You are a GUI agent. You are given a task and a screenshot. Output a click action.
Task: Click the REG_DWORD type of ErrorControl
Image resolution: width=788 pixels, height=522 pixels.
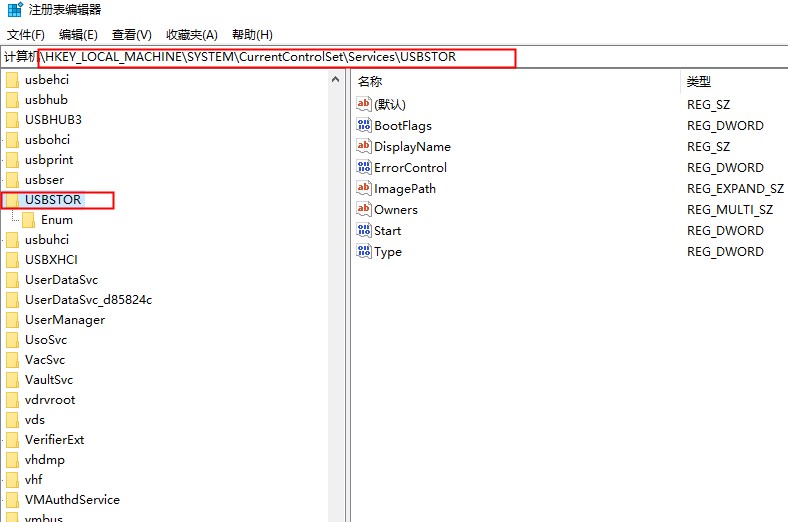pos(725,168)
